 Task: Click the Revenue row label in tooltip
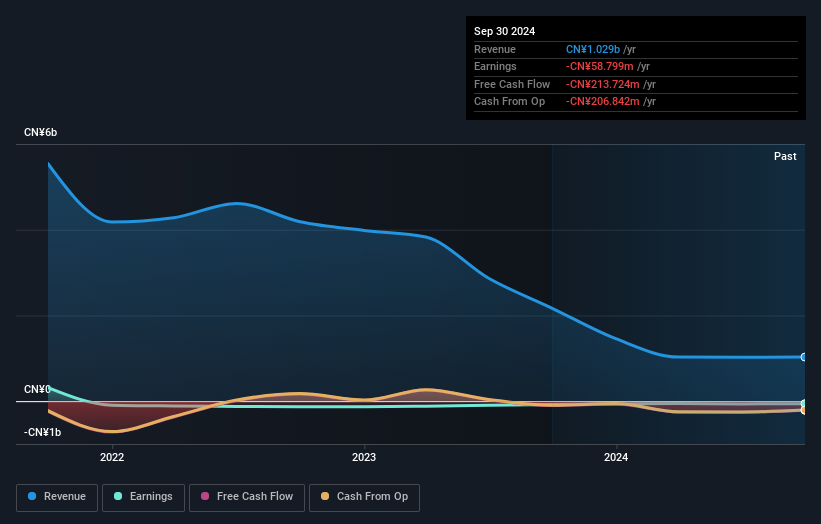495,49
